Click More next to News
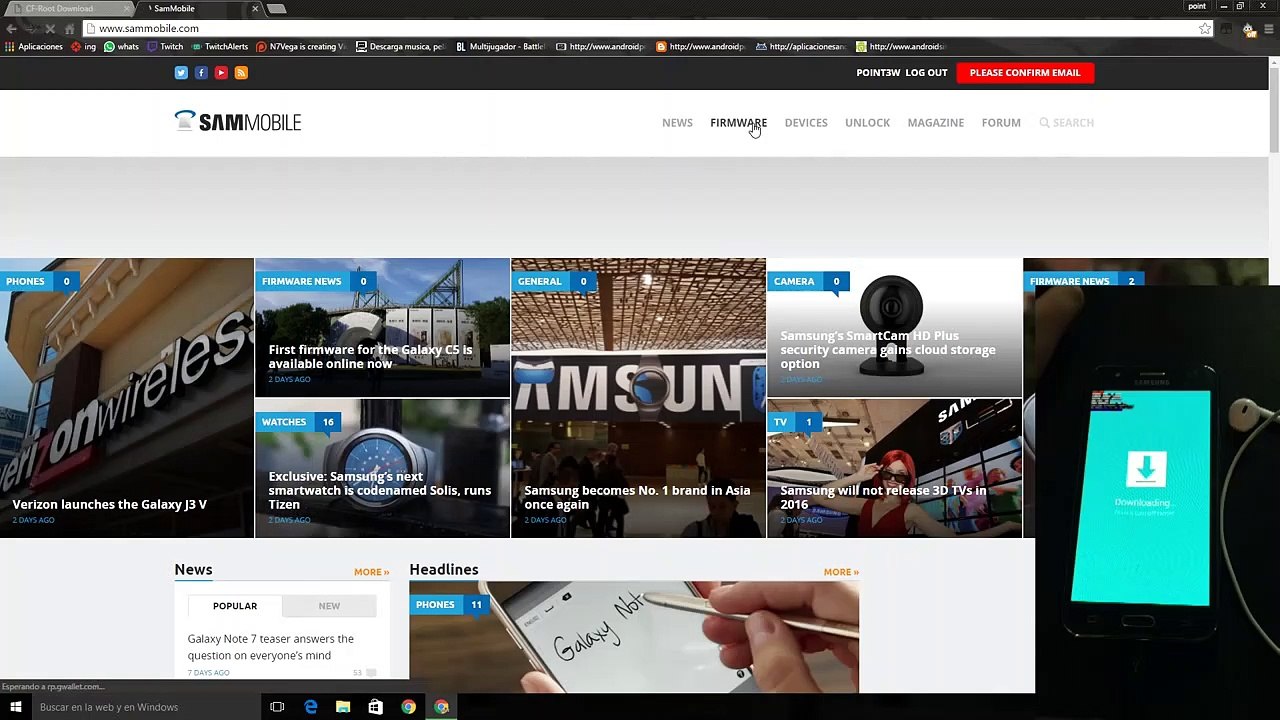Screen dimensions: 1280x720 point(371,572)
